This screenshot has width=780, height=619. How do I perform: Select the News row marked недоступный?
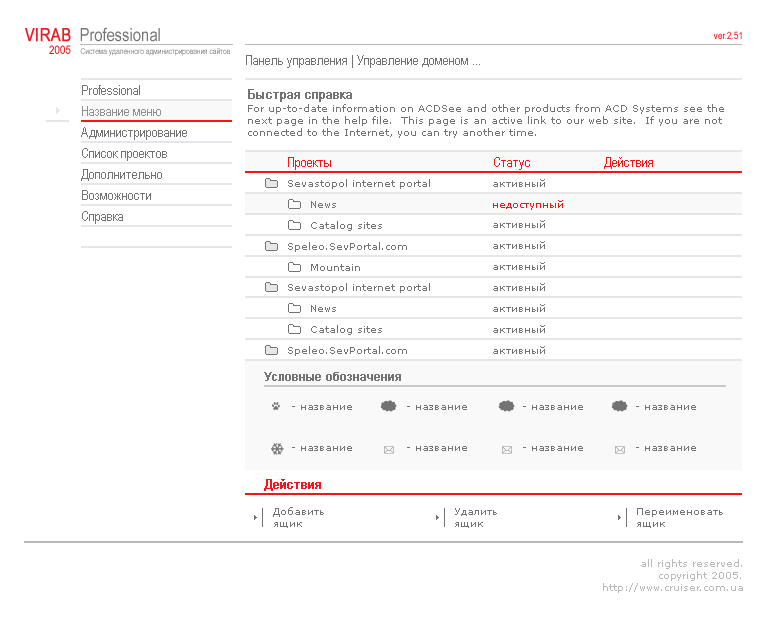point(493,204)
